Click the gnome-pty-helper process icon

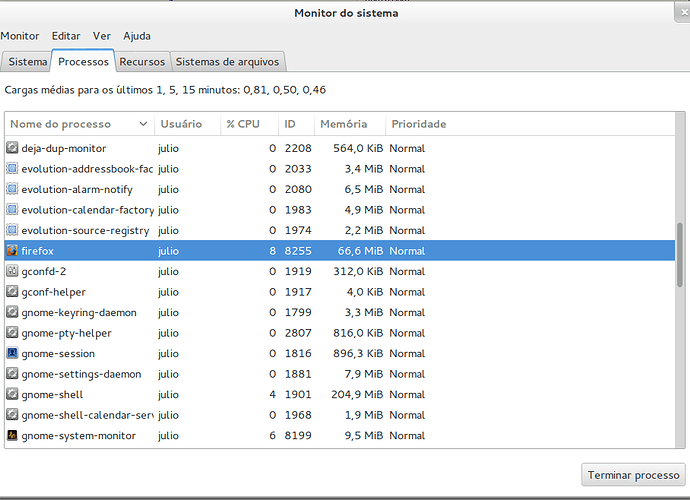point(12,333)
